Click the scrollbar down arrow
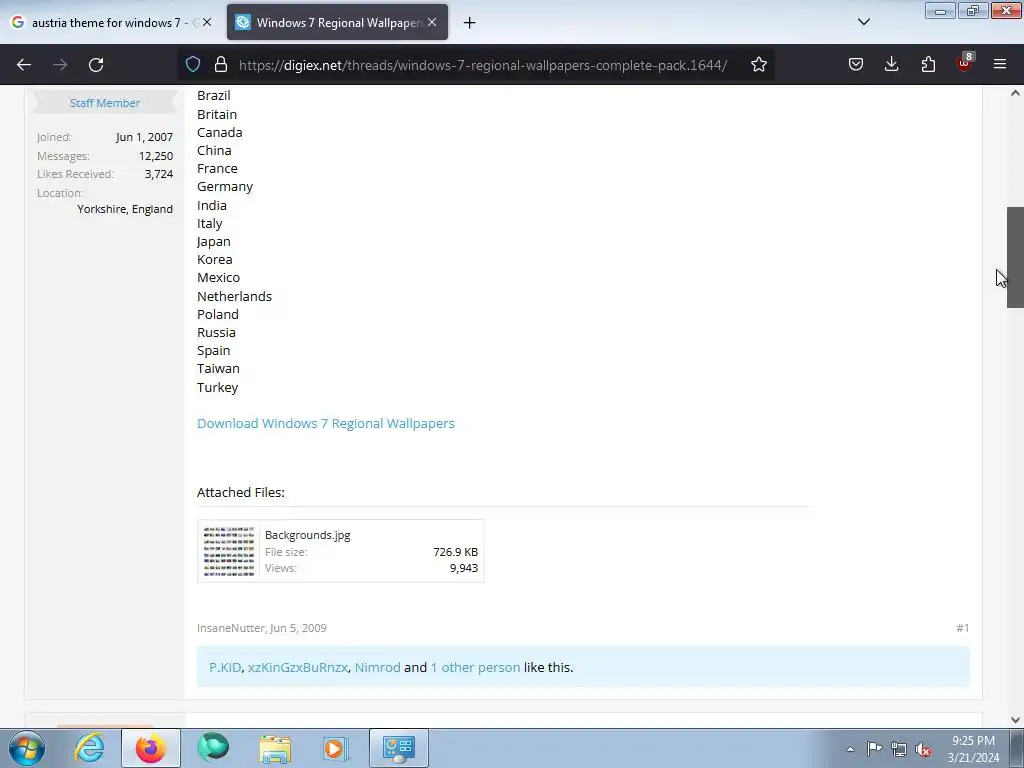 pos(1015,720)
